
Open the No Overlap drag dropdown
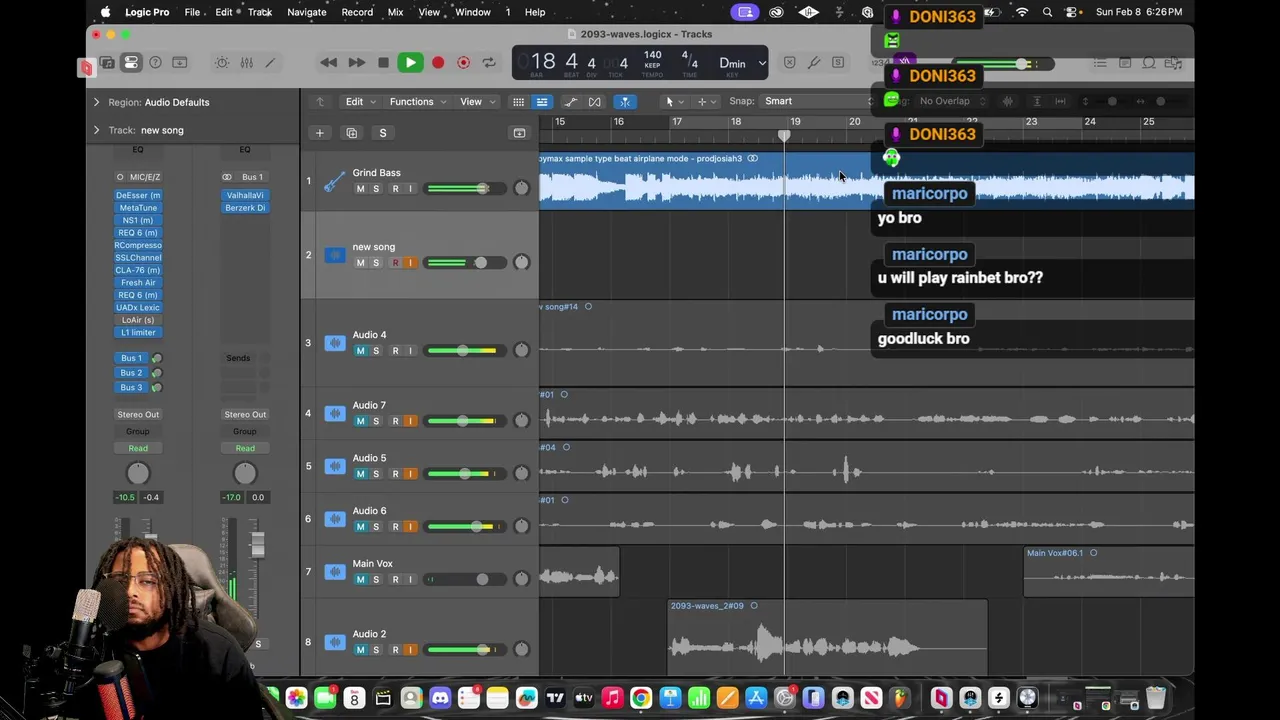pos(951,101)
